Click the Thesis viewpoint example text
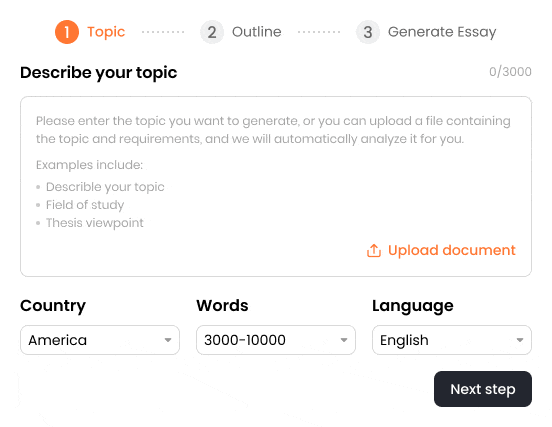552x427 pixels. 95,223
